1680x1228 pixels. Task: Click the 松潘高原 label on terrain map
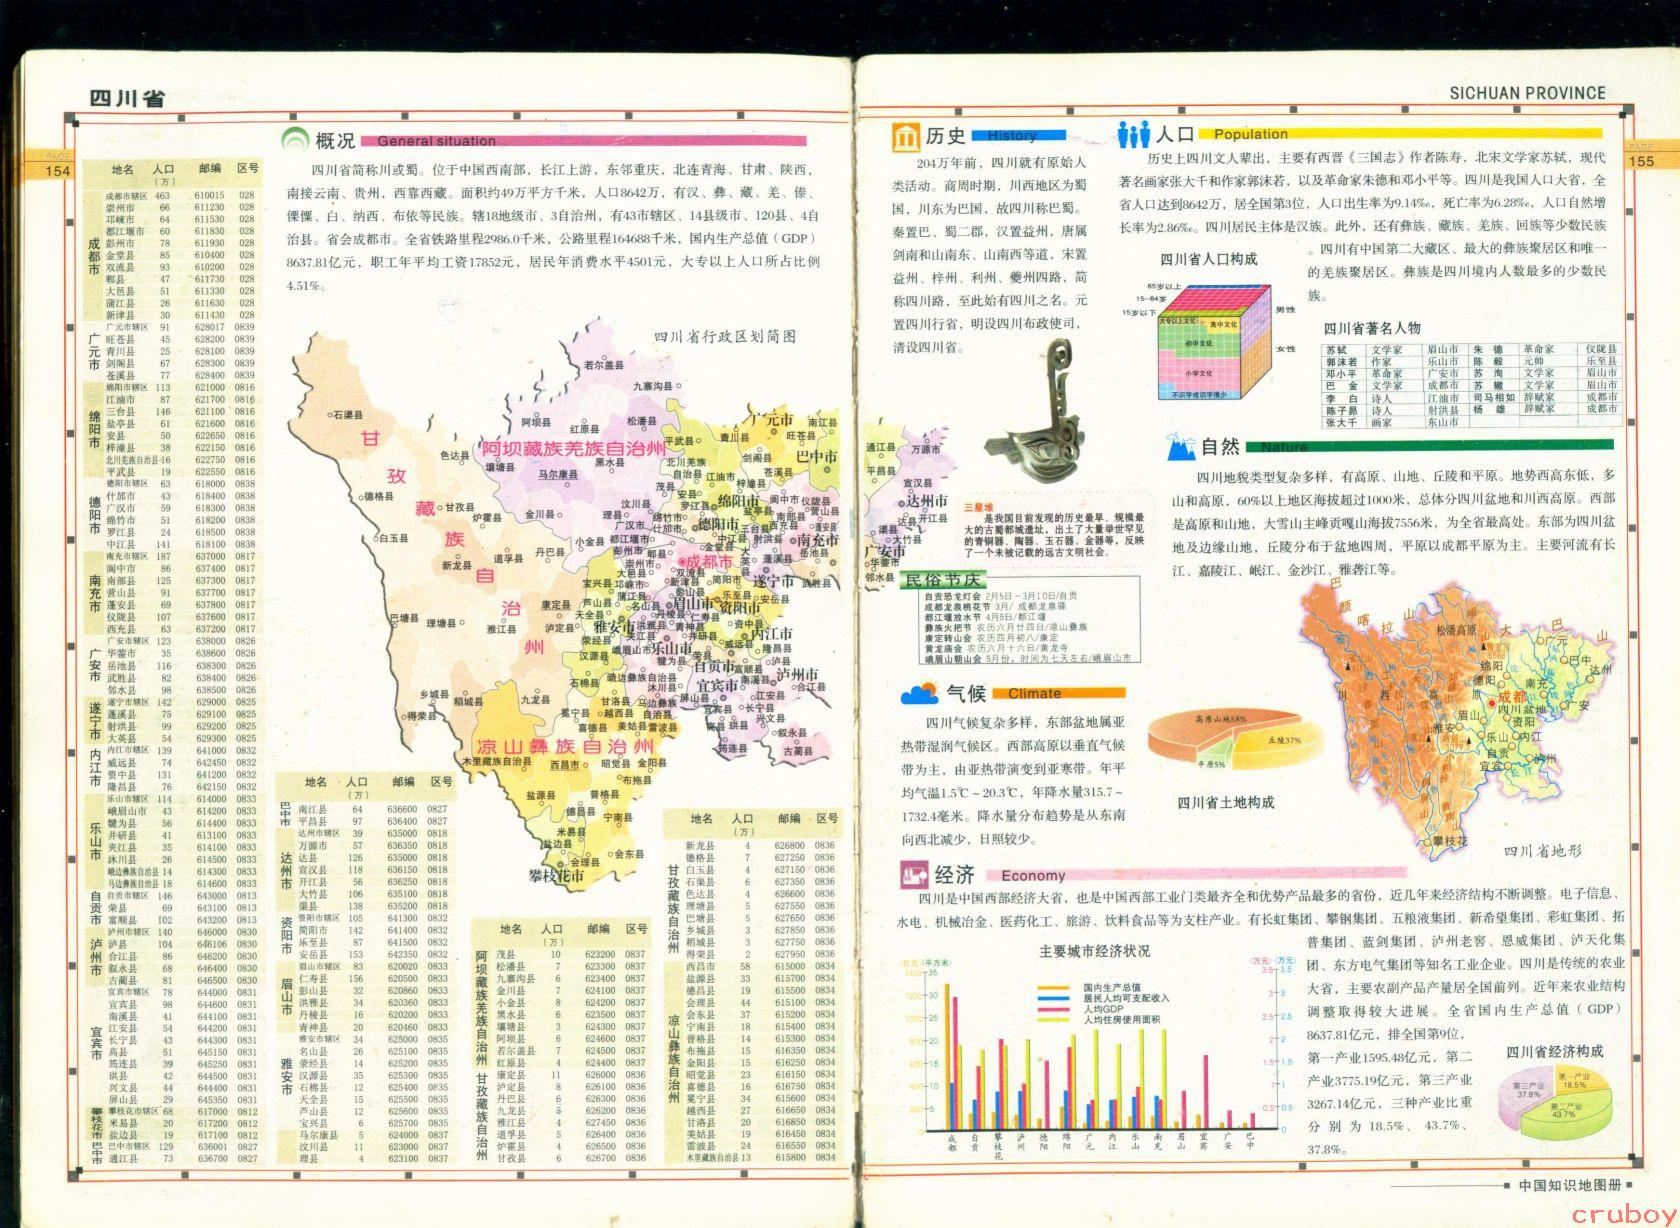coord(1458,630)
